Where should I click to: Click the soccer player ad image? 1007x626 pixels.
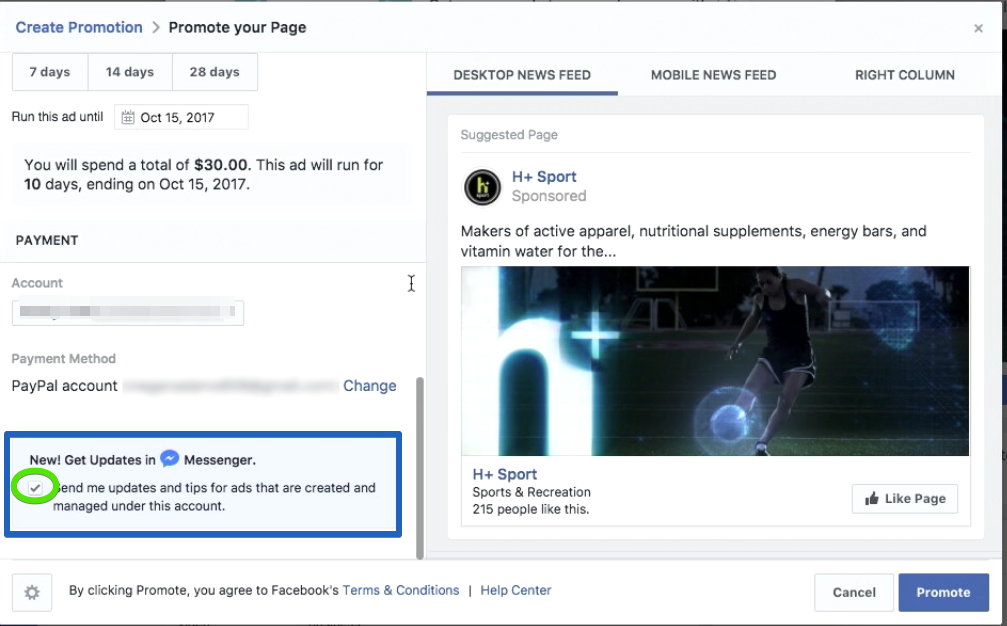tap(715, 361)
